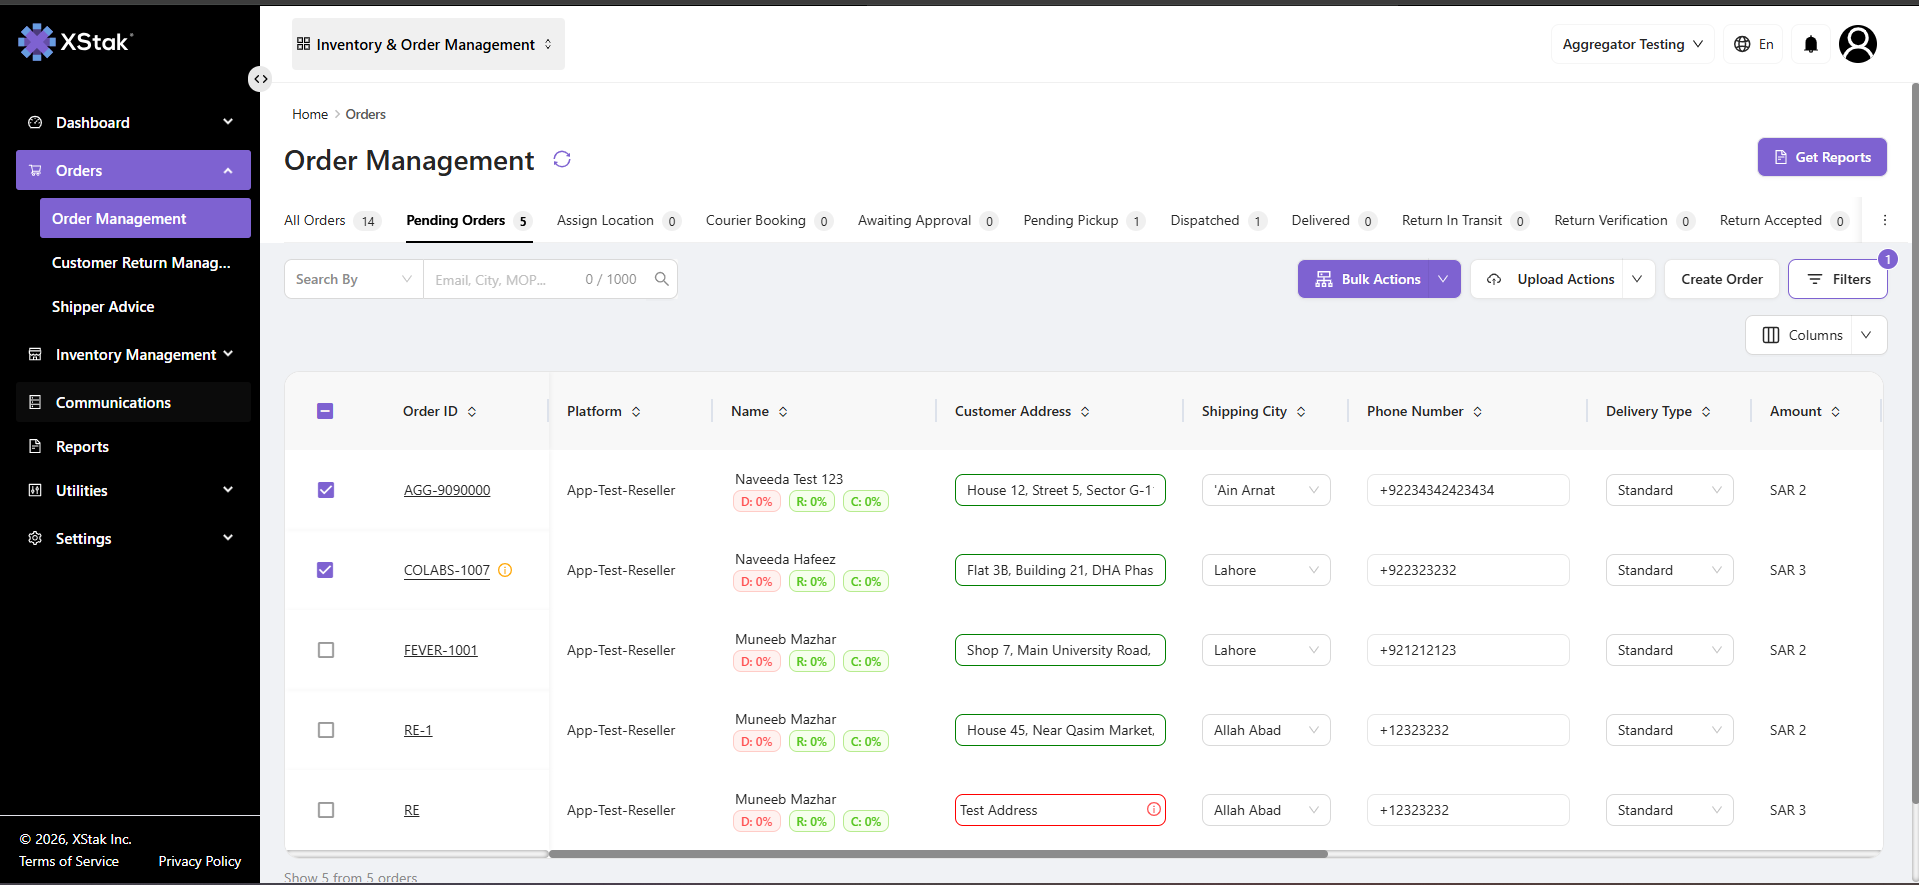Viewport: 1919px width, 885px height.
Task: Collapse the sidebar with arrow toggle
Action: coord(260,79)
